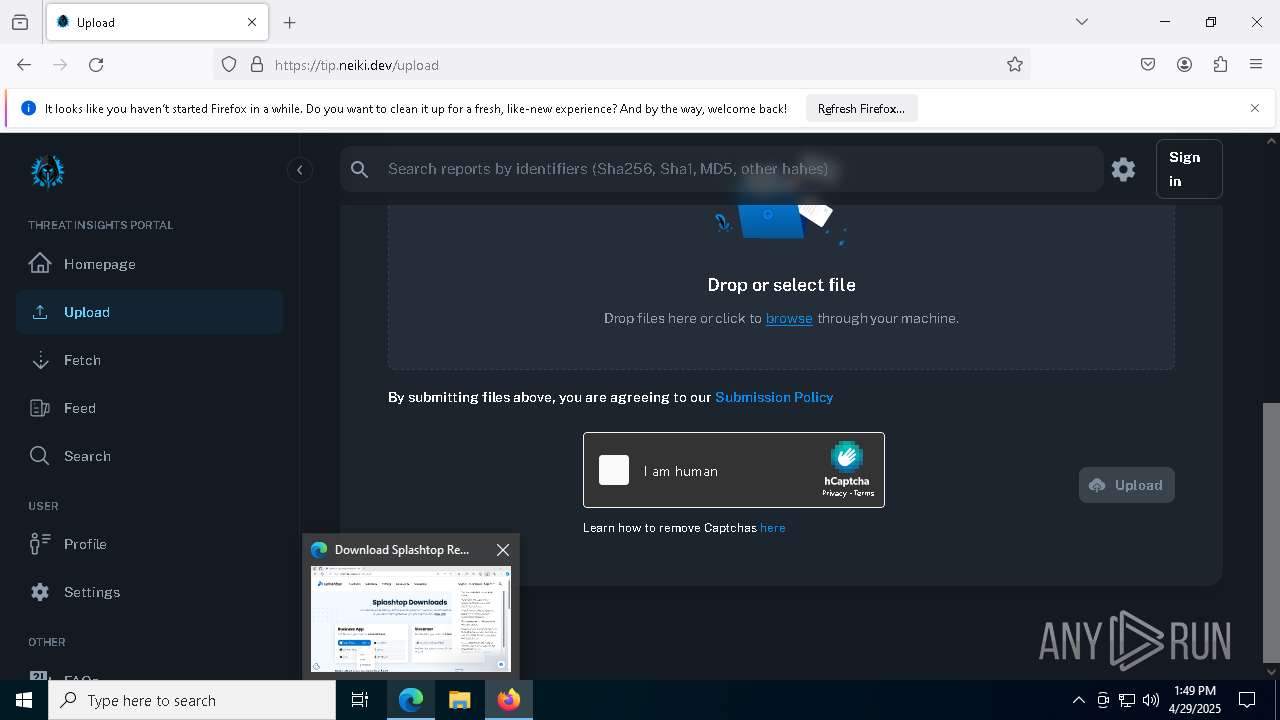The height and width of the screenshot is (720, 1280).
Task: Click the taskbar clock
Action: [x=1195, y=700]
